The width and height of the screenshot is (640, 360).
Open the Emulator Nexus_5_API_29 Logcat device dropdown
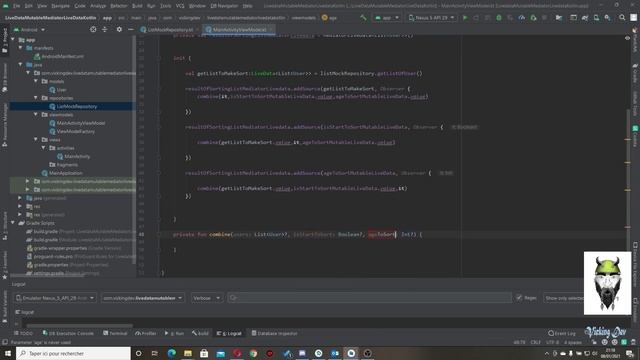[x=55, y=298]
